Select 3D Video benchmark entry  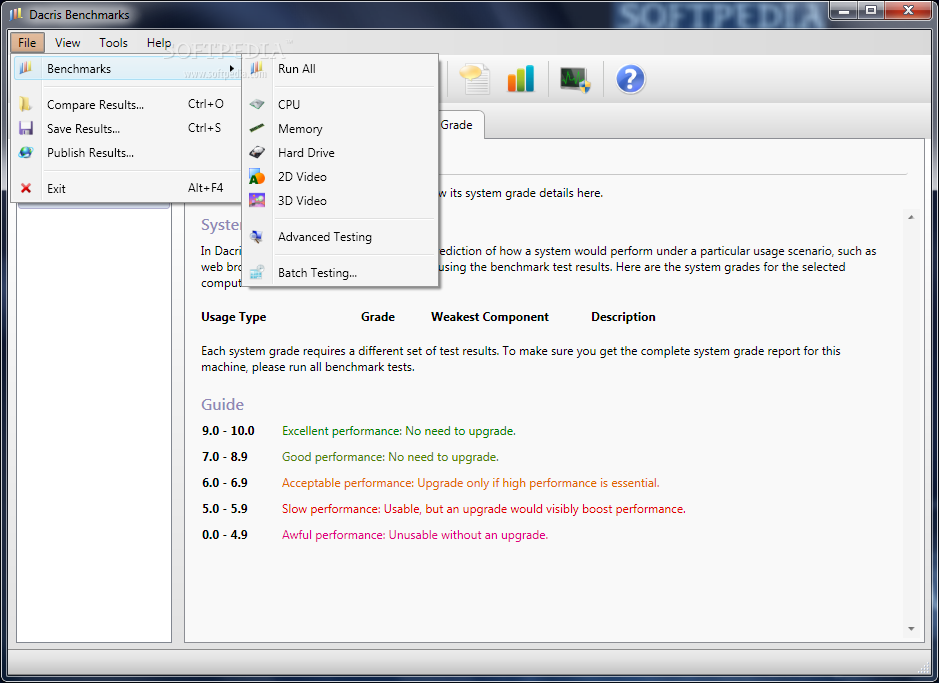click(340, 200)
